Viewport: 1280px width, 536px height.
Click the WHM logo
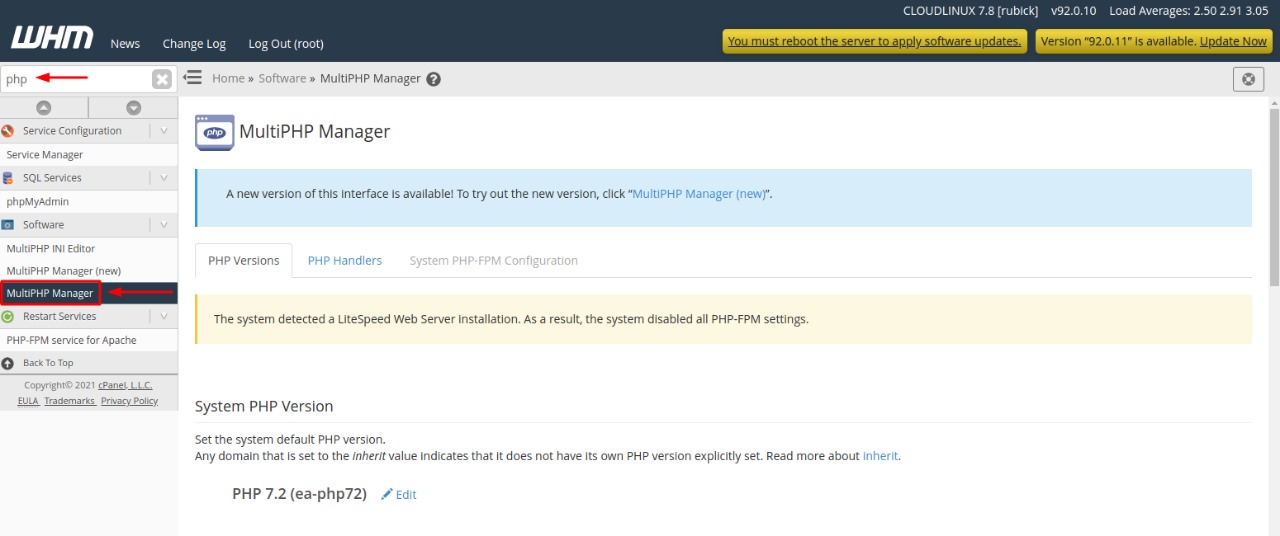52,39
